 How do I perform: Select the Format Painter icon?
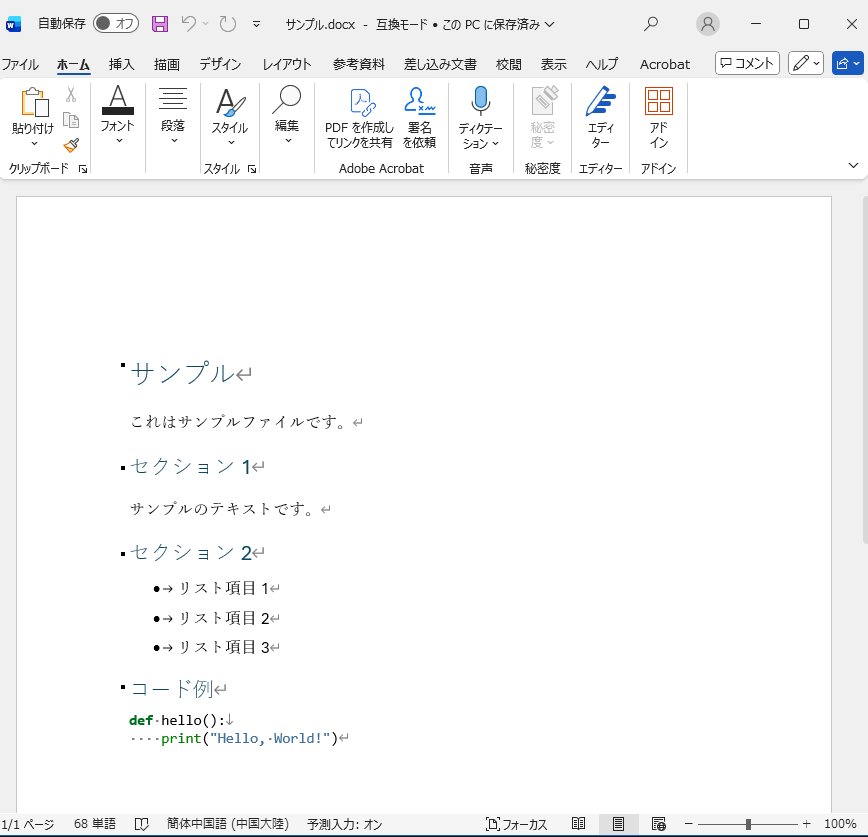[71, 144]
